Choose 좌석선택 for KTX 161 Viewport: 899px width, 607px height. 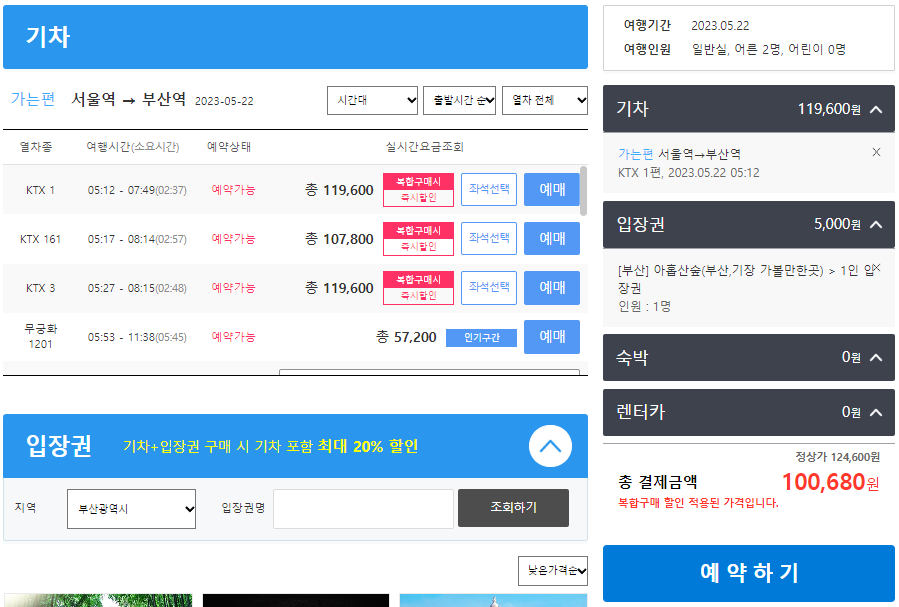(488, 238)
